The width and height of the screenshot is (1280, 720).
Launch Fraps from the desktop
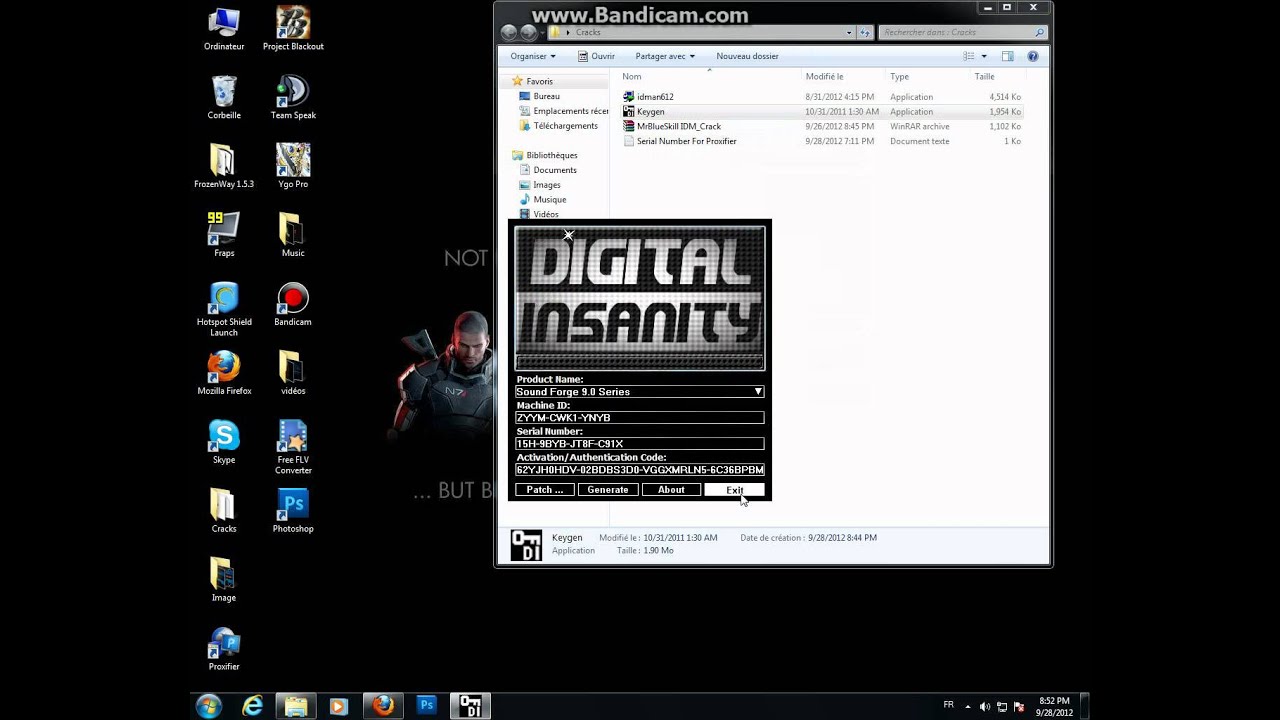pos(224,236)
